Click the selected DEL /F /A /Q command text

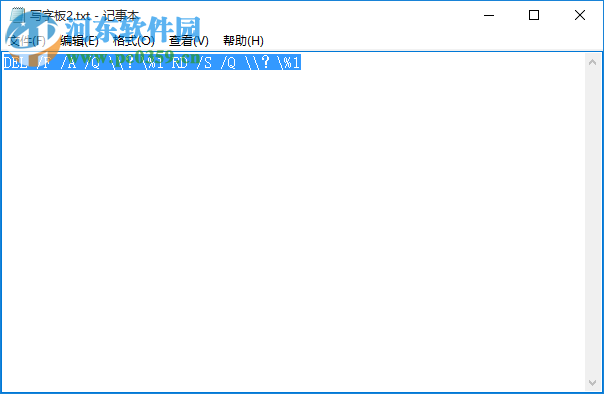[x=152, y=62]
